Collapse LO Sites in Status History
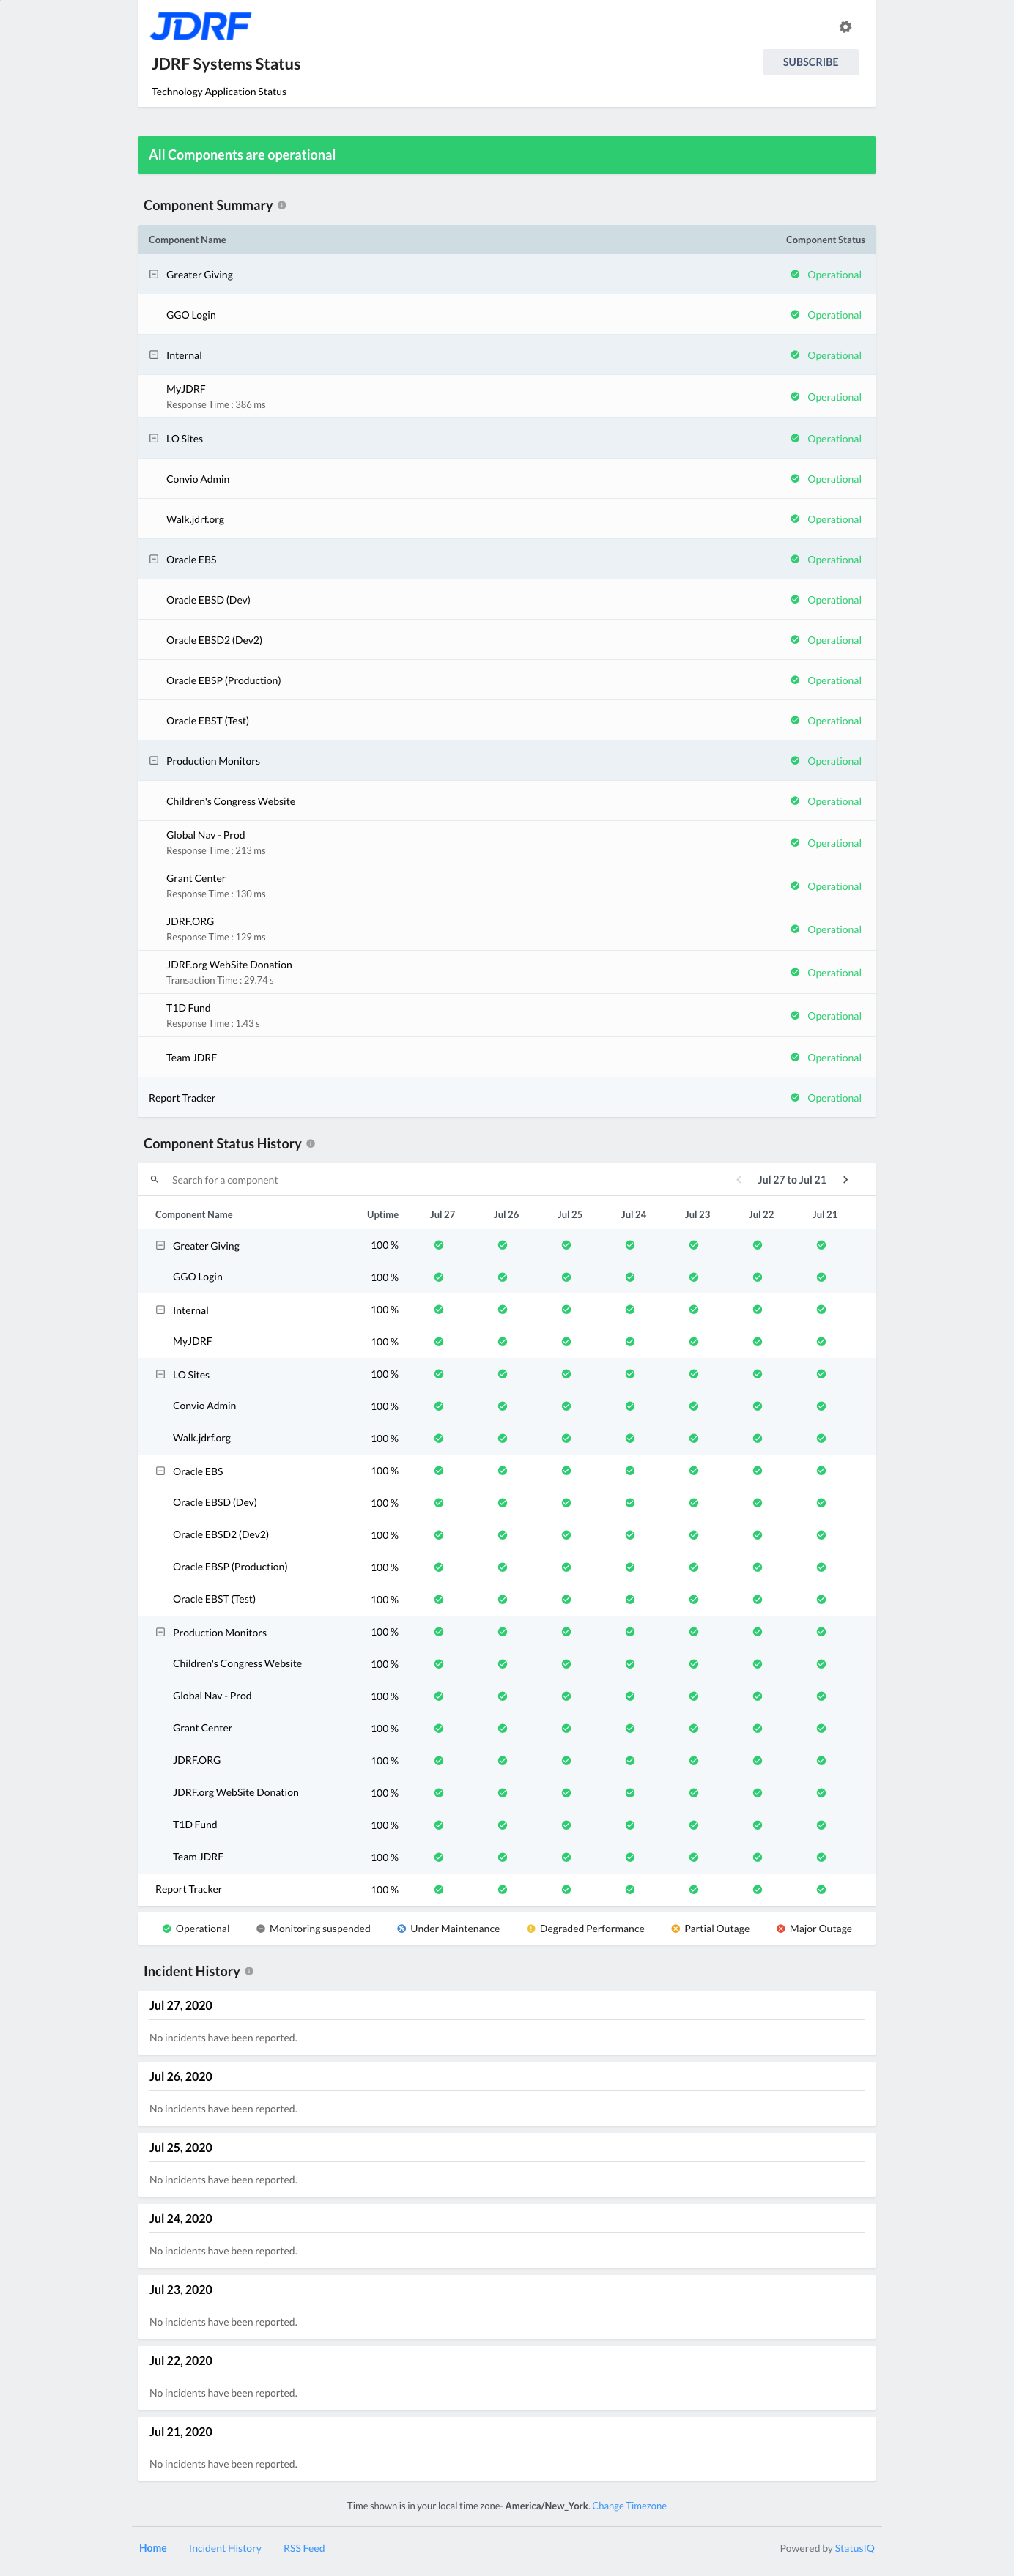The width and height of the screenshot is (1014, 2576). click(x=160, y=1374)
